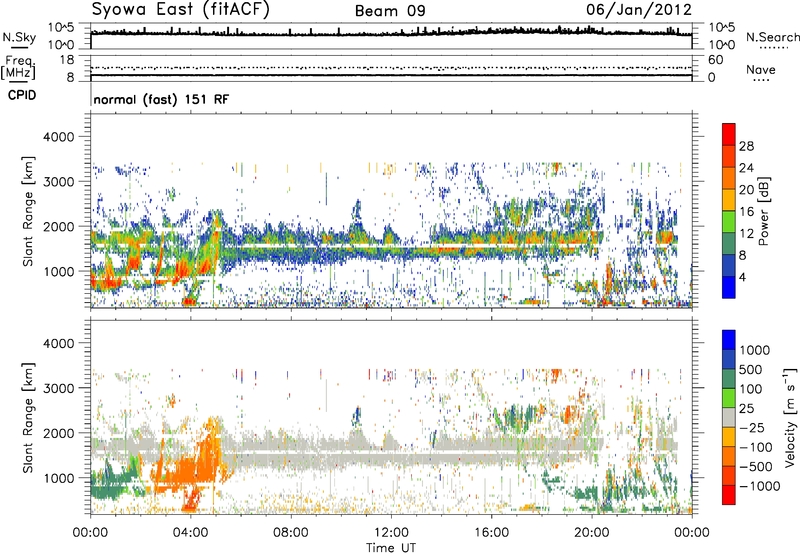The height and width of the screenshot is (554, 800).
Task: Click the '04:00' time tick label
Action: (191, 533)
